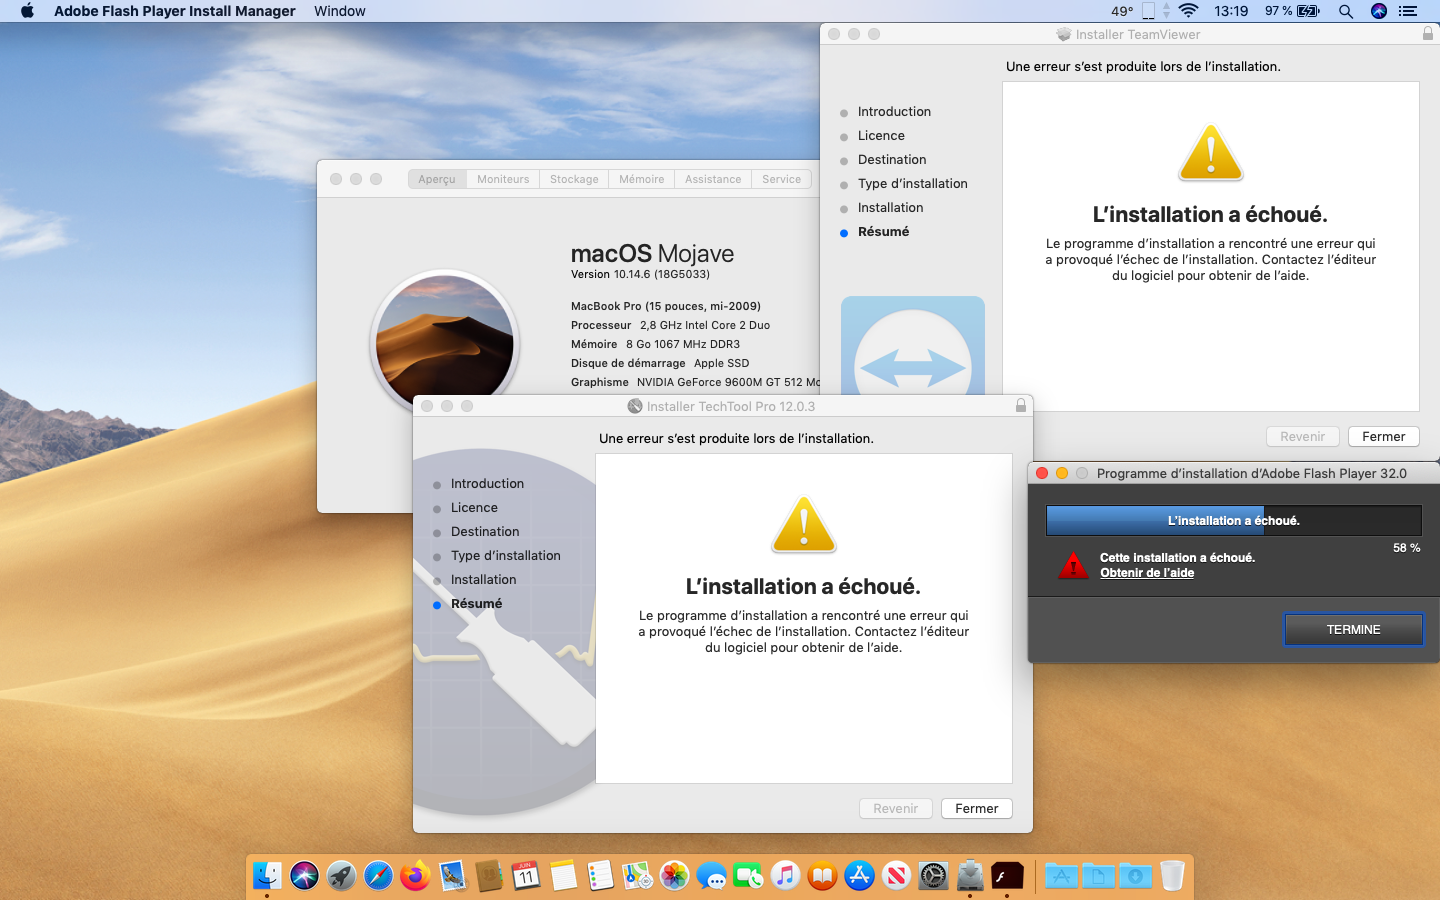1440x900 pixels.
Task: Click the Adobe Flash installer Dock icon
Action: point(1007,876)
